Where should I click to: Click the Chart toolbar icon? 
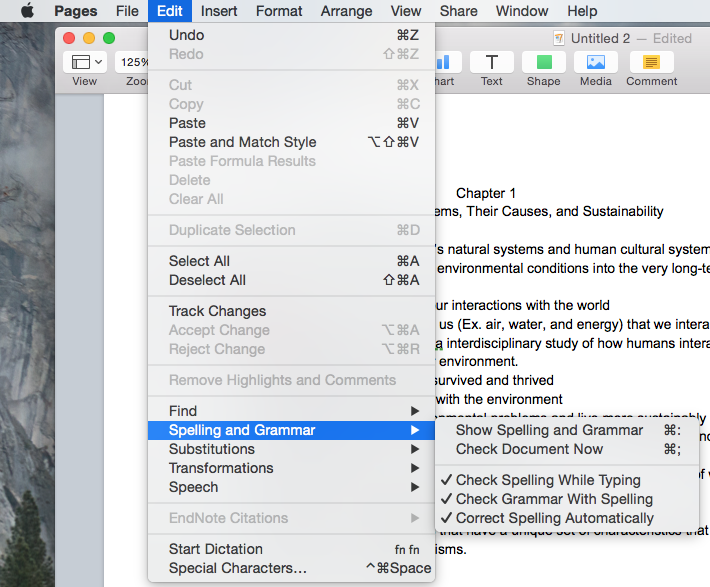click(x=448, y=62)
